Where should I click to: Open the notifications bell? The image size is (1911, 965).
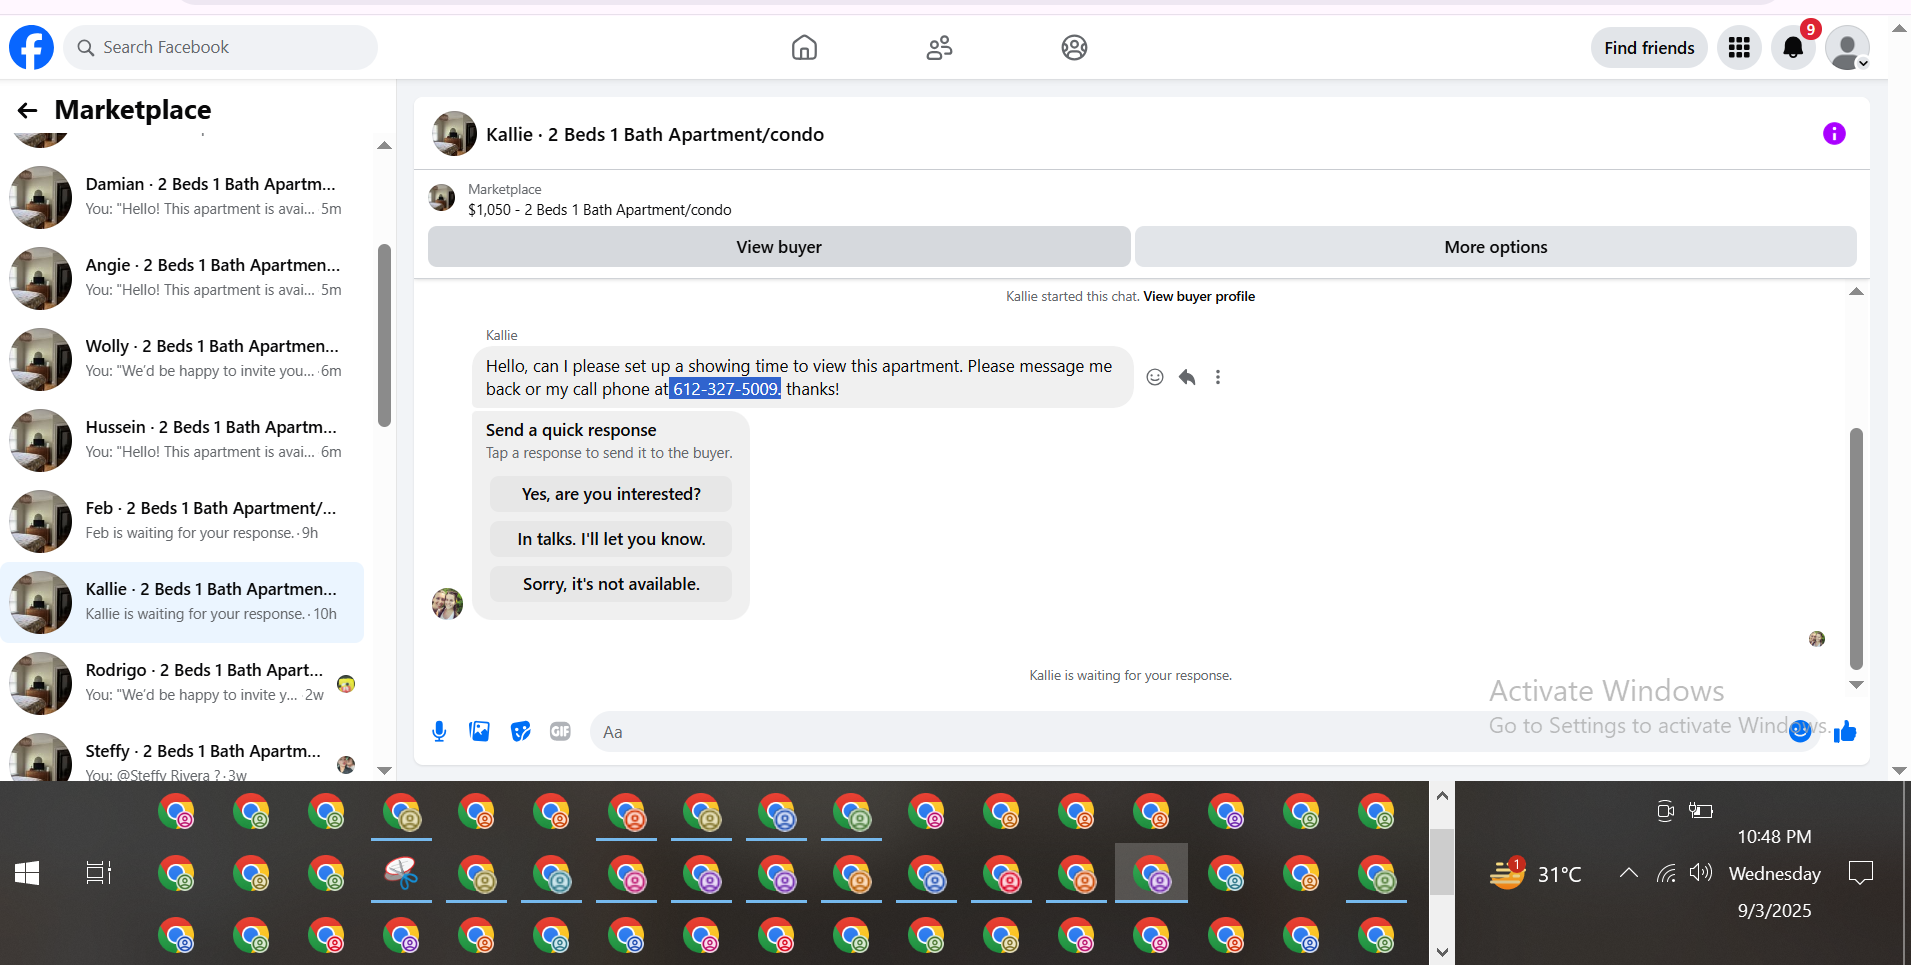pos(1793,47)
